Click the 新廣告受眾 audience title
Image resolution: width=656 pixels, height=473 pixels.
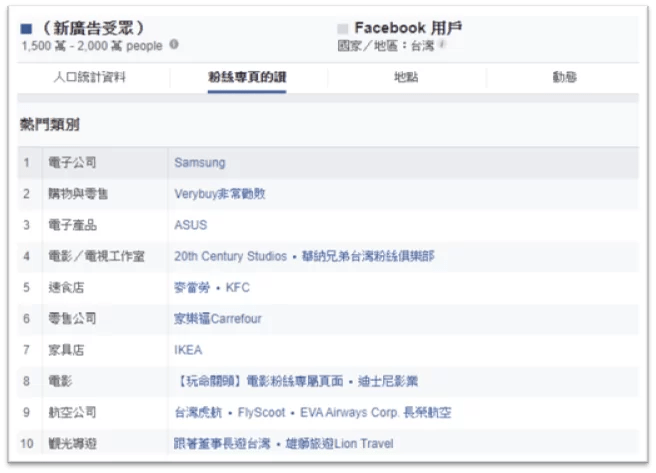93,28
